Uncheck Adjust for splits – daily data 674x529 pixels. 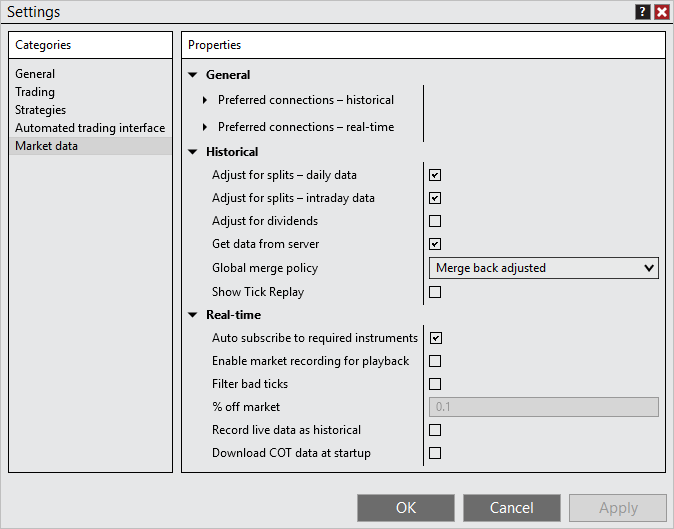coord(435,175)
